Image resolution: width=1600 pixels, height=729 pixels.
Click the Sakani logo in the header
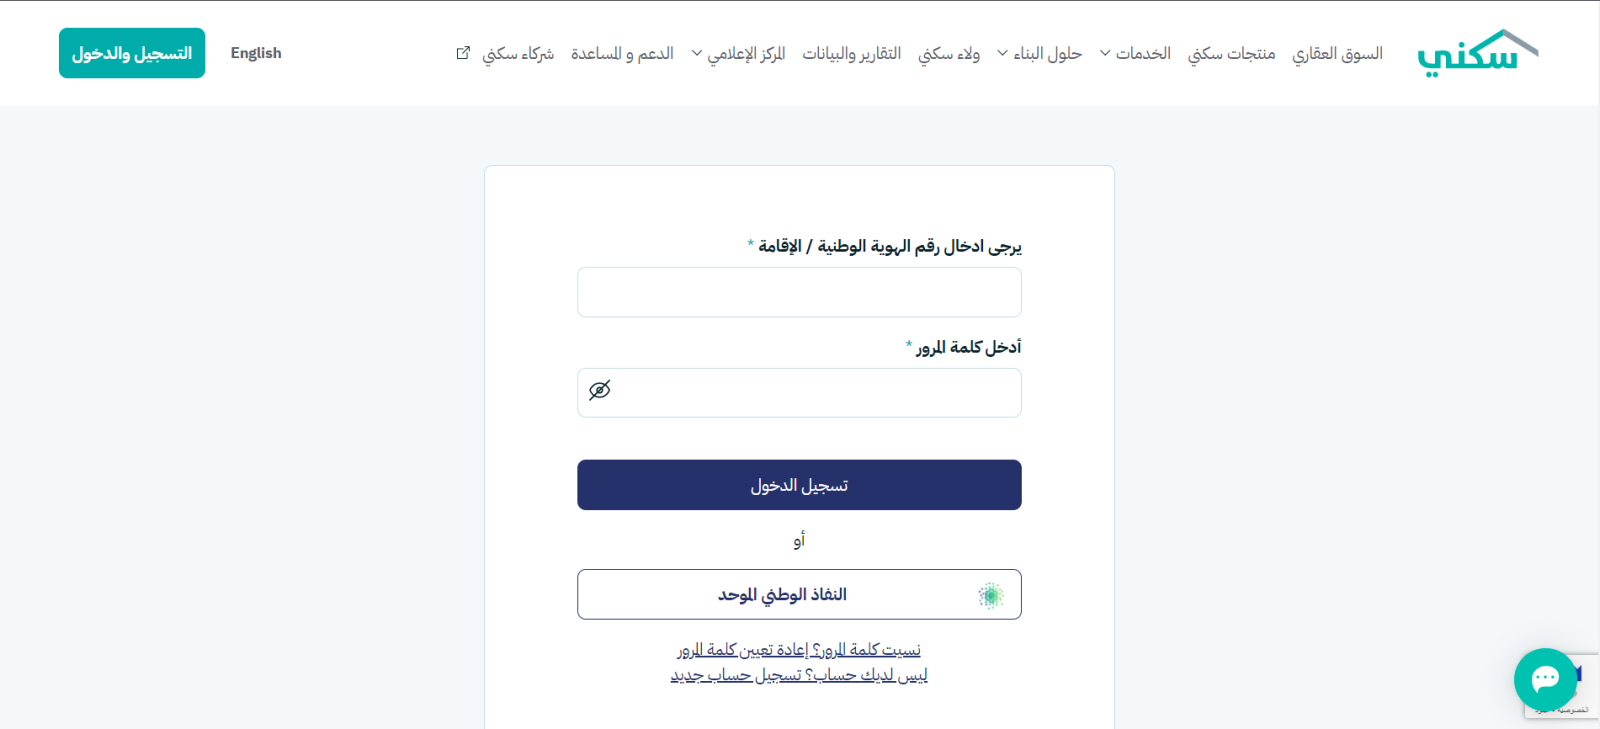1477,53
